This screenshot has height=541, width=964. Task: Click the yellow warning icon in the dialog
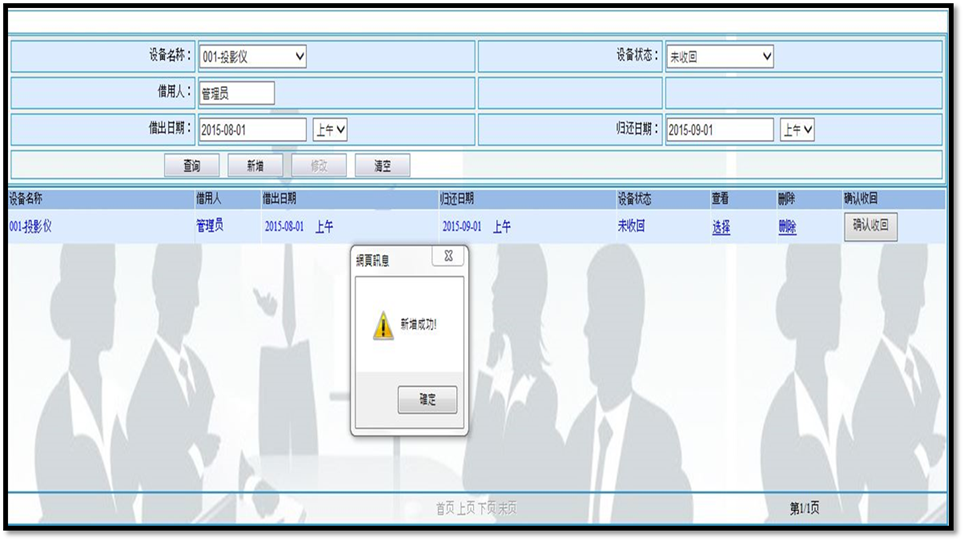tap(383, 326)
